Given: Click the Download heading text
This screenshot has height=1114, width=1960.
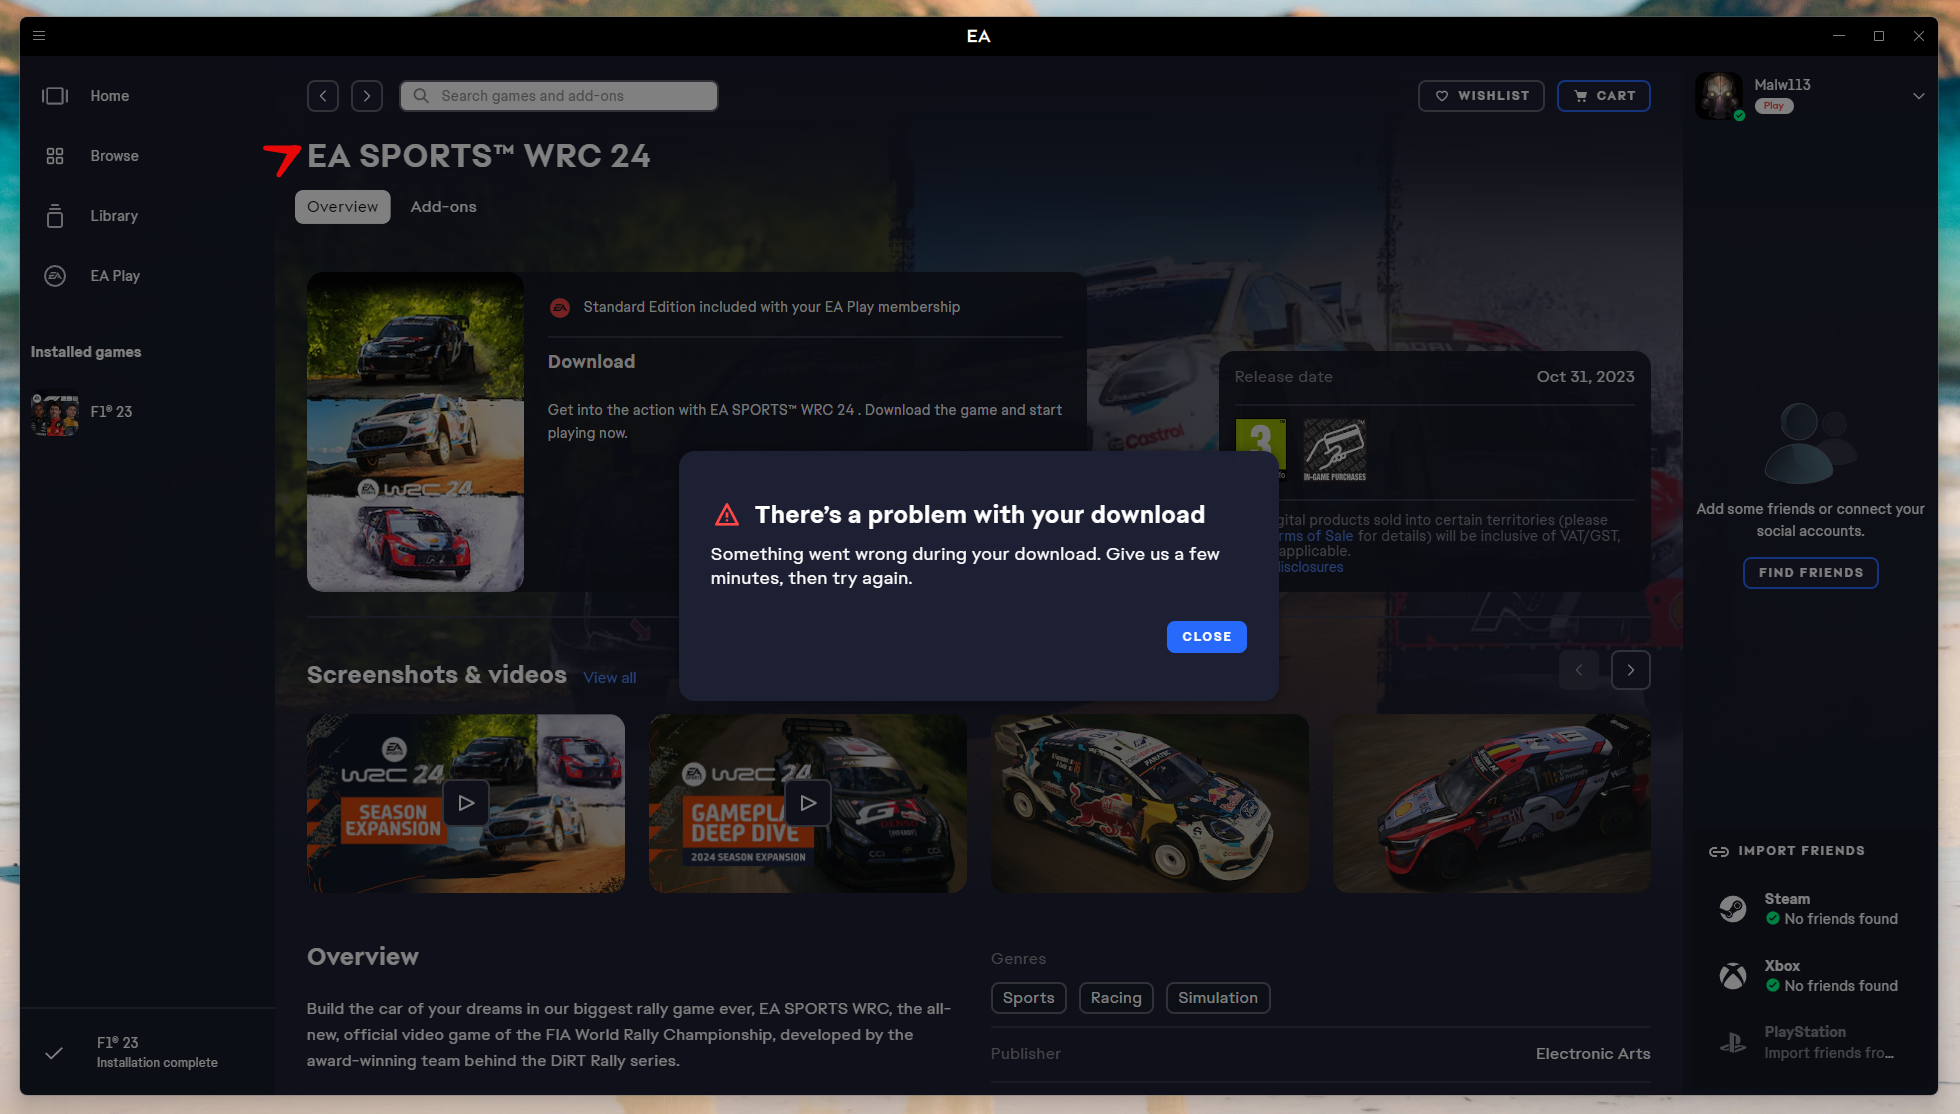Looking at the screenshot, I should click(x=591, y=362).
